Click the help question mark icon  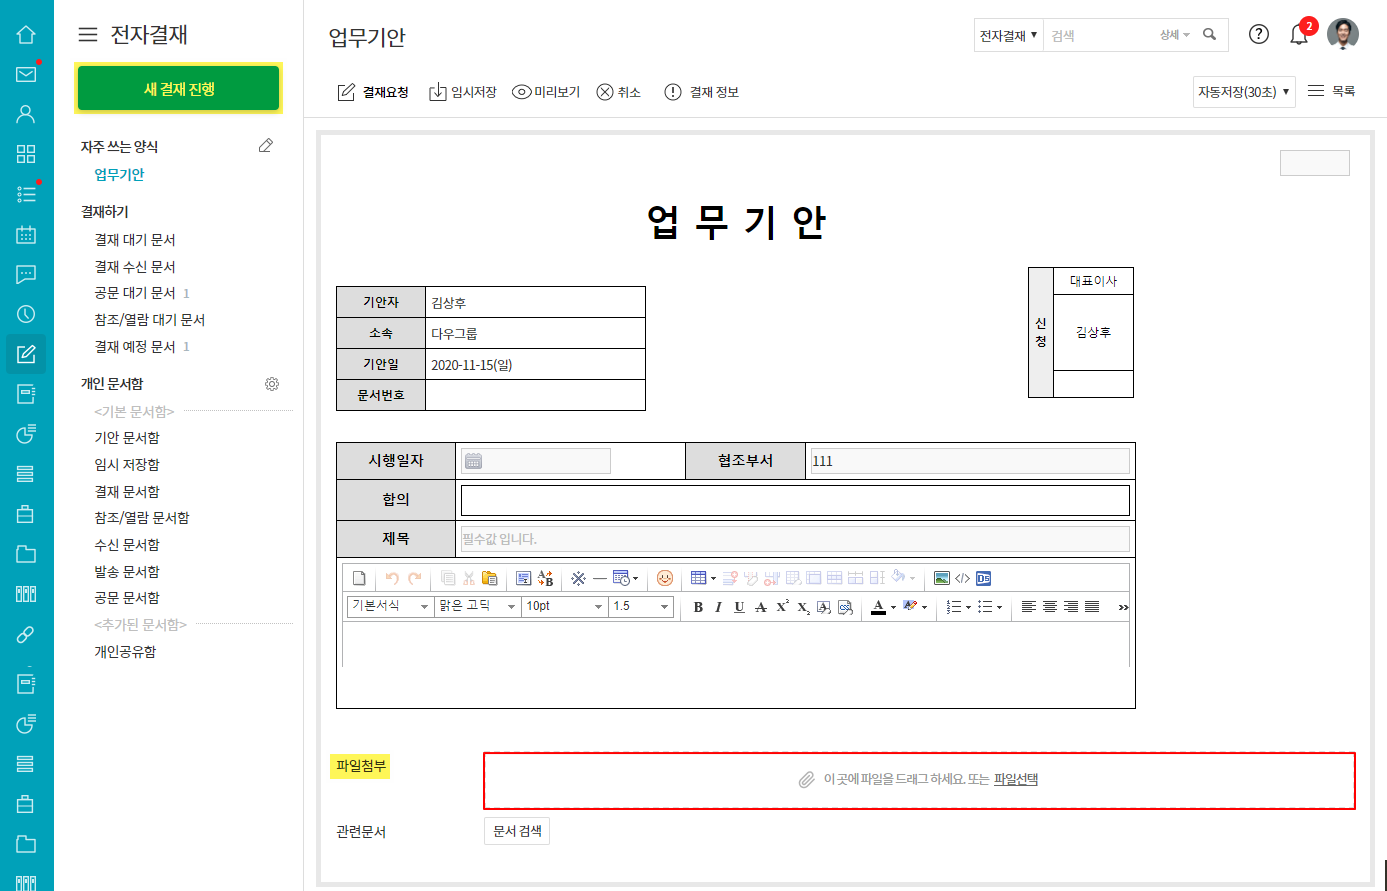(1259, 35)
